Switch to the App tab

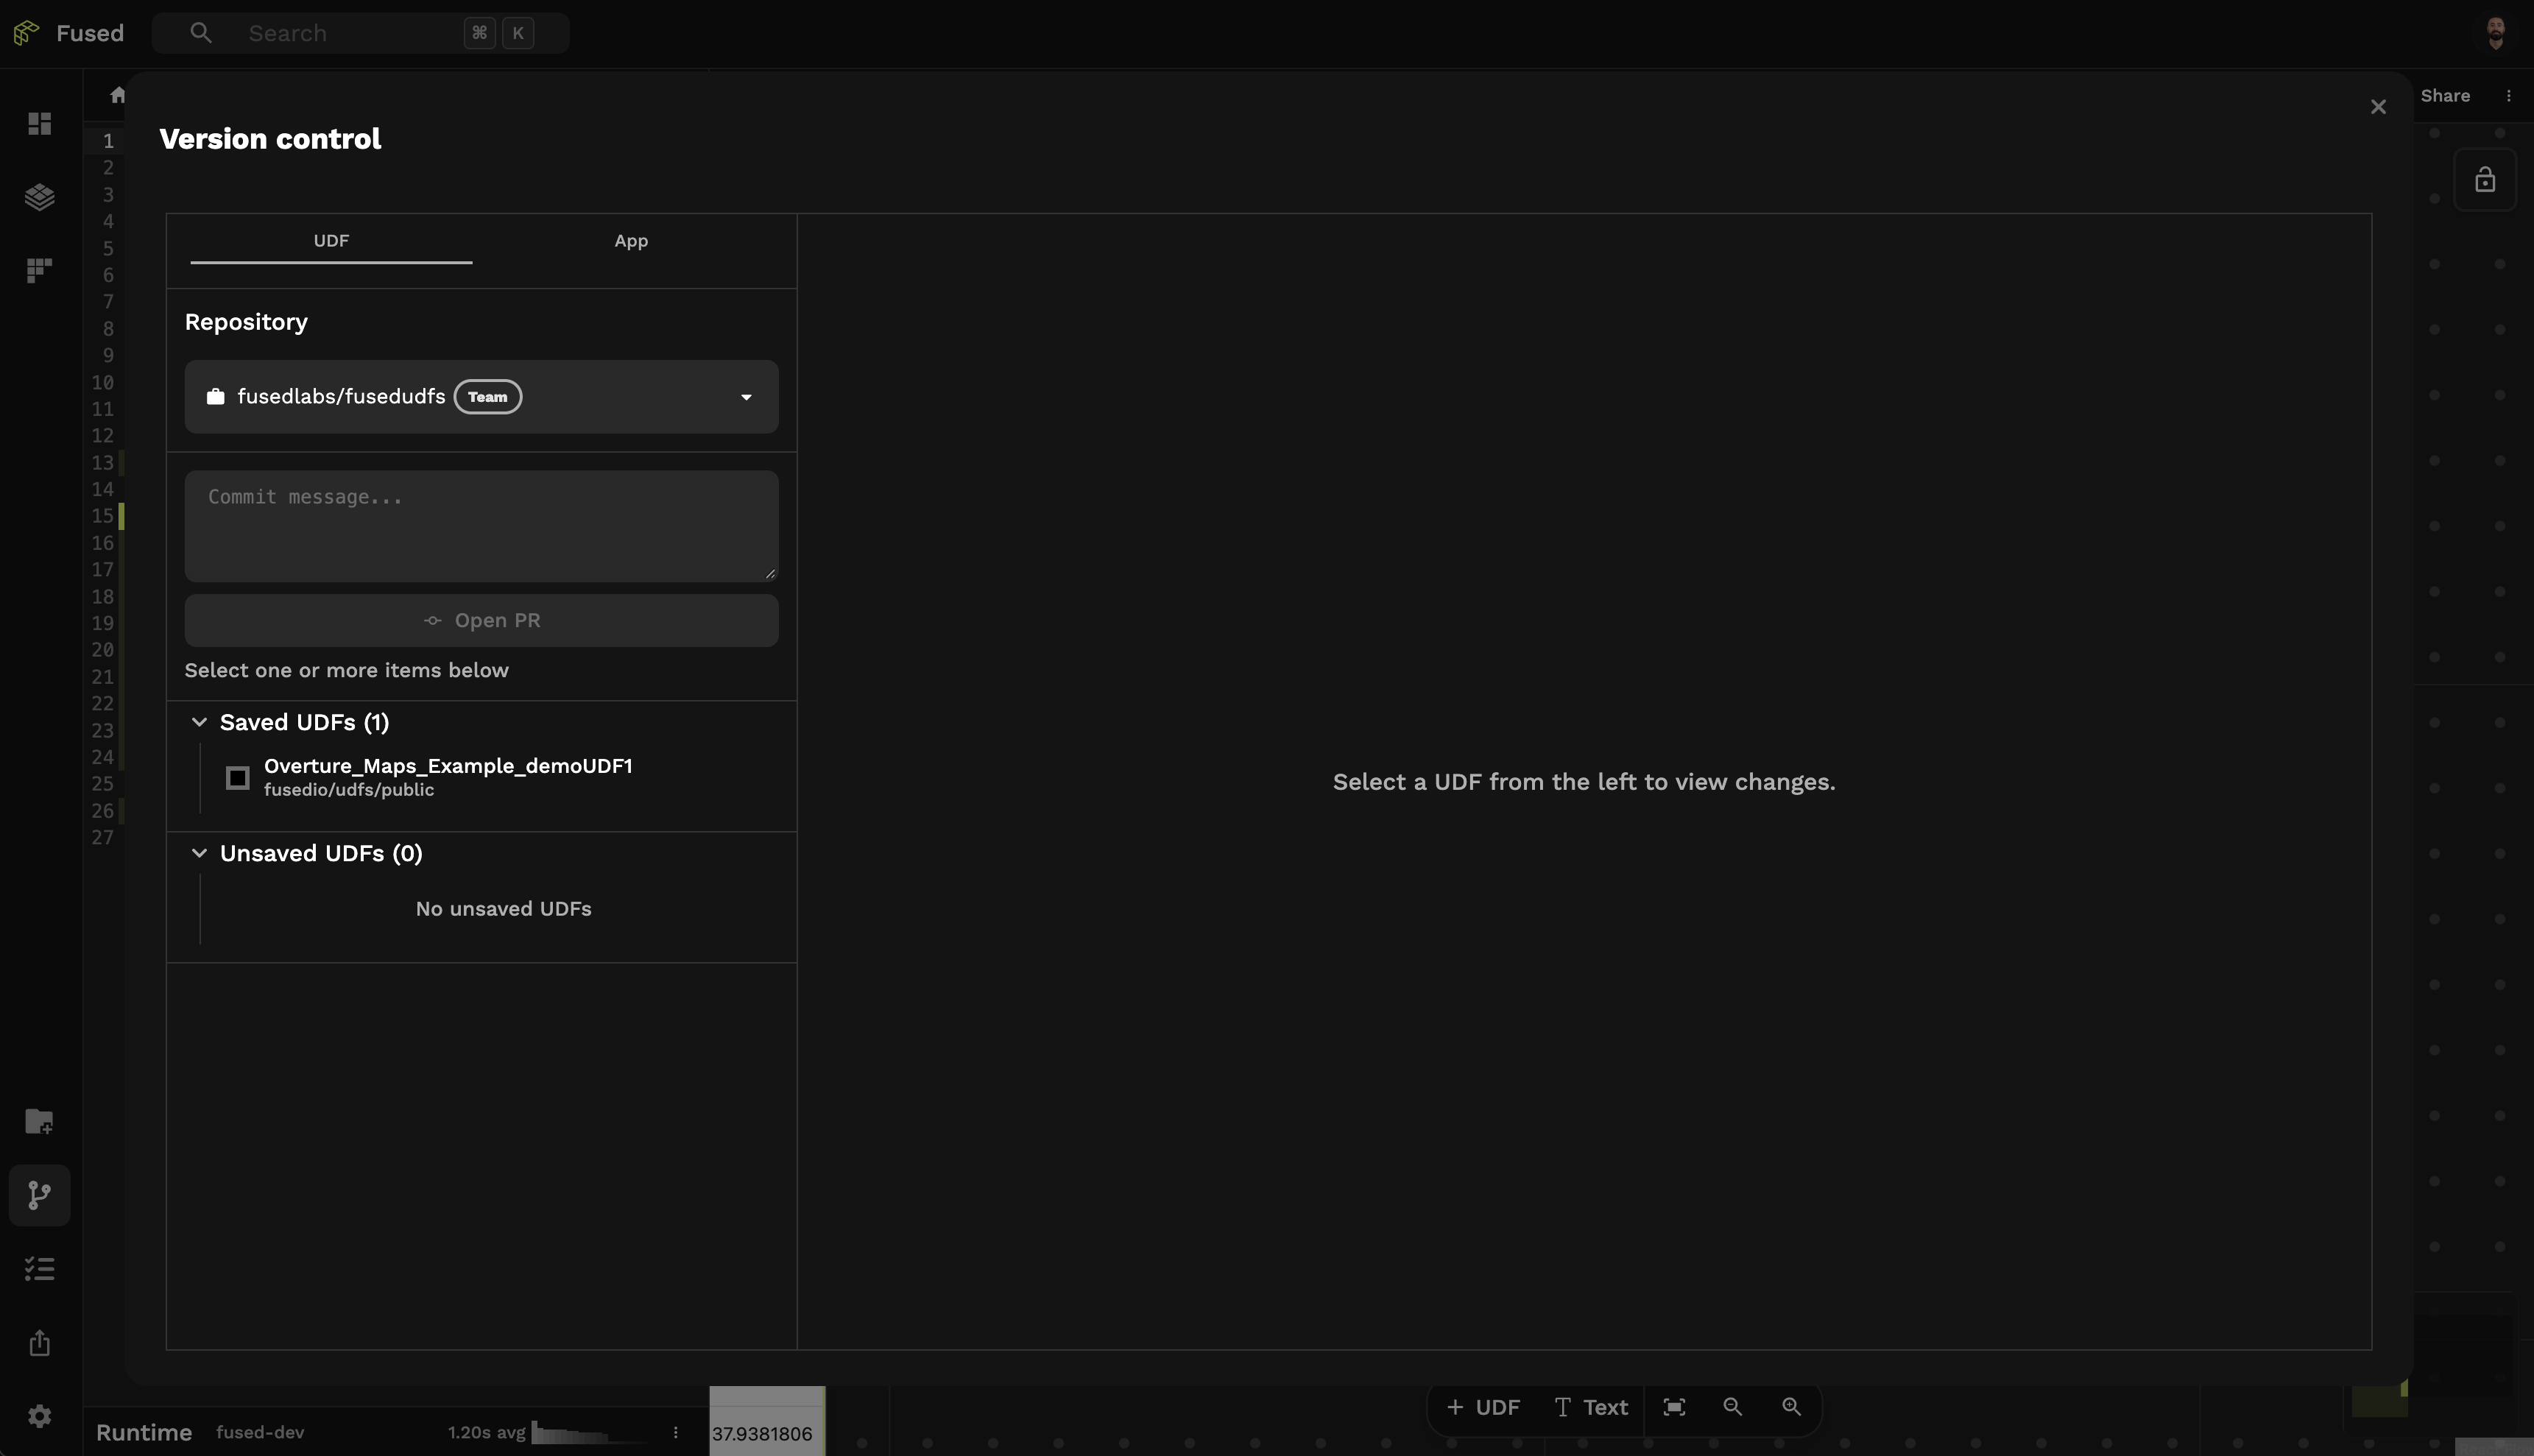coord(630,240)
